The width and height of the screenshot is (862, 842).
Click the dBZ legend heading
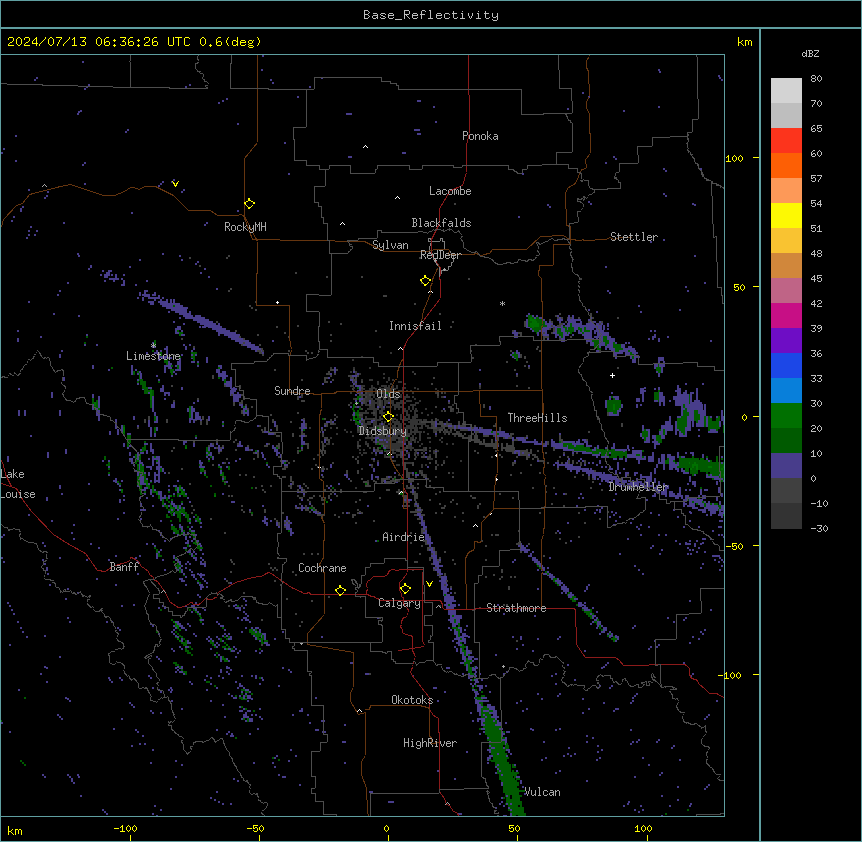810,54
